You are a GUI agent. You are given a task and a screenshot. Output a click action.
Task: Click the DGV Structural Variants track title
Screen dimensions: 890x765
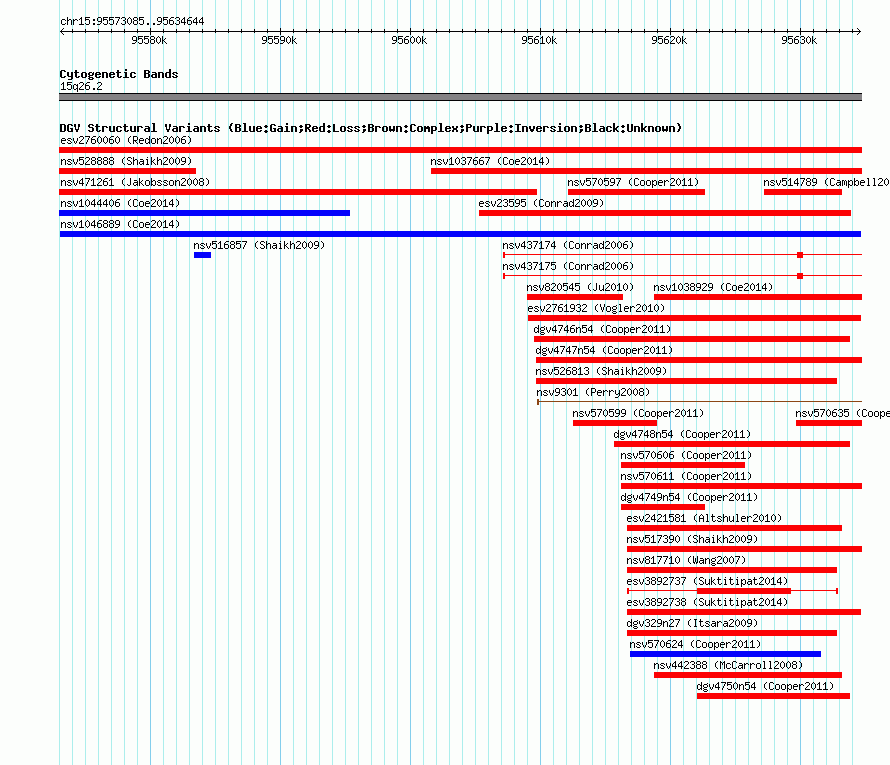(371, 128)
